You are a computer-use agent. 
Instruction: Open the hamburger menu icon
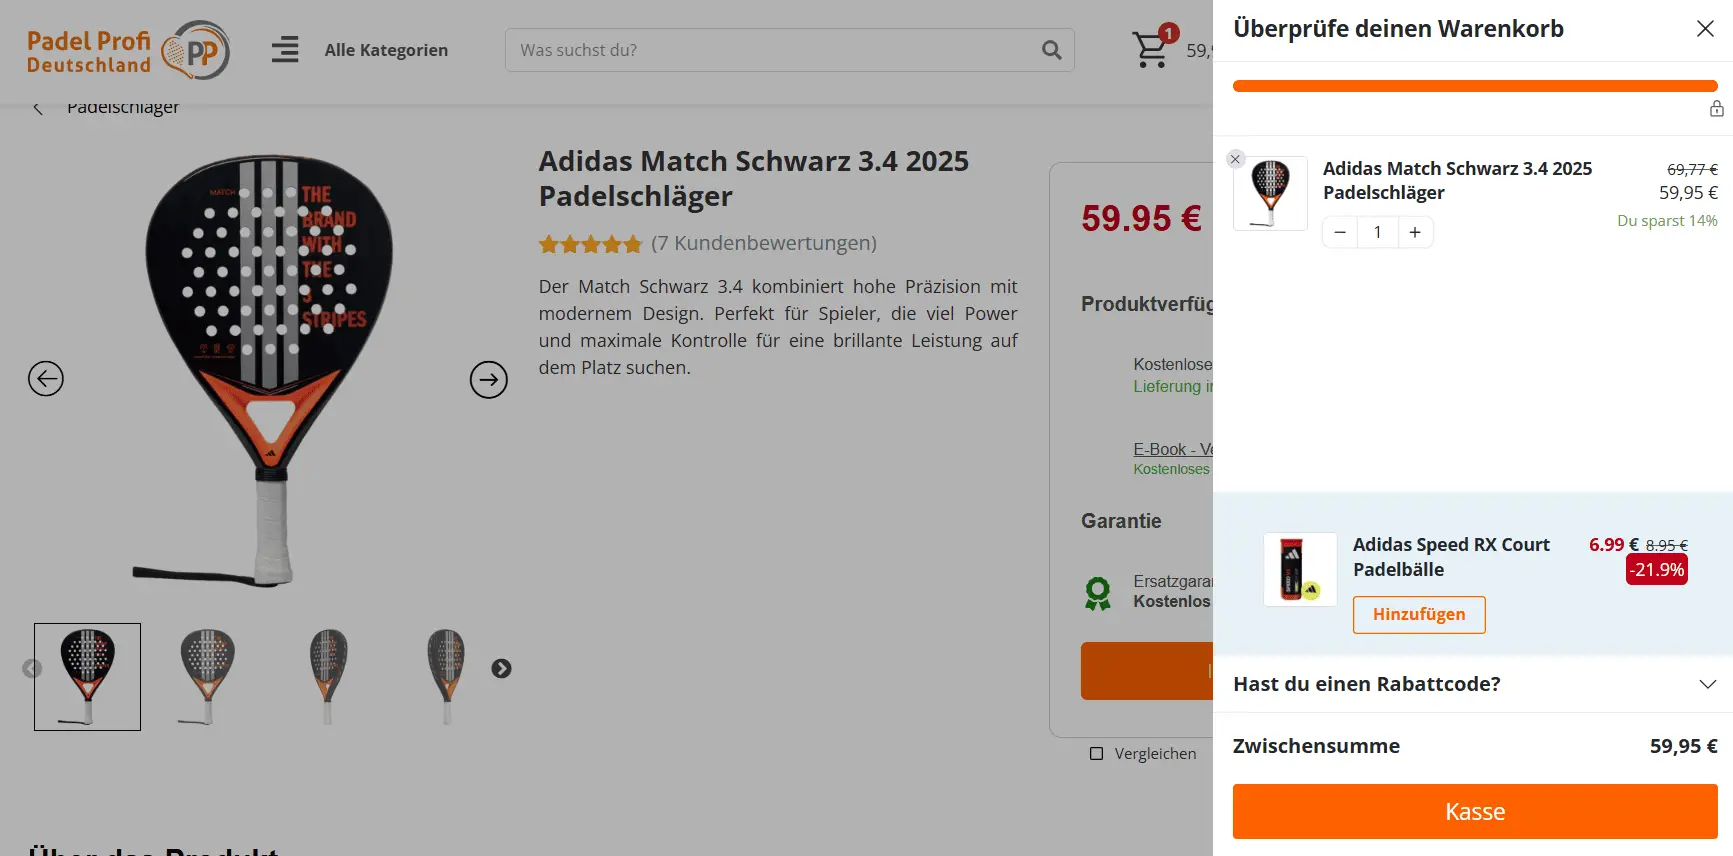point(285,50)
